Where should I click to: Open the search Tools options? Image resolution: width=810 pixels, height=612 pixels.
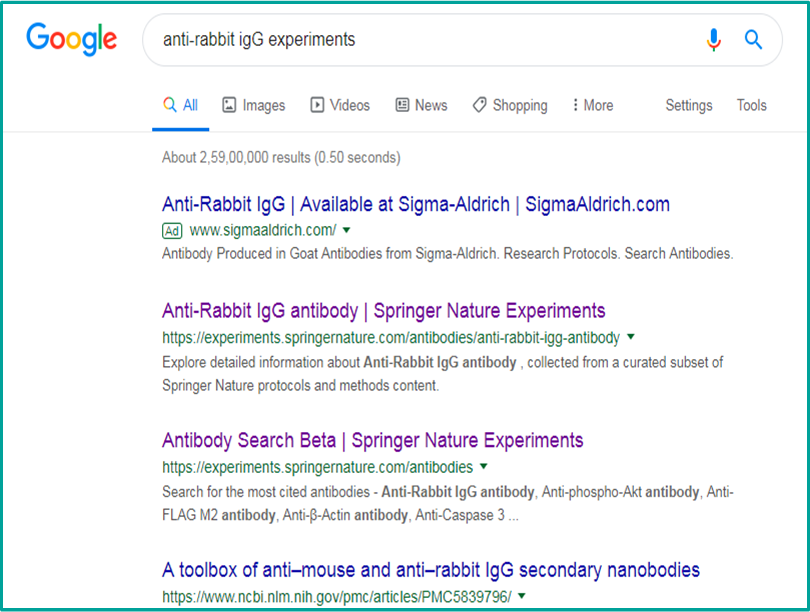[x=751, y=105]
